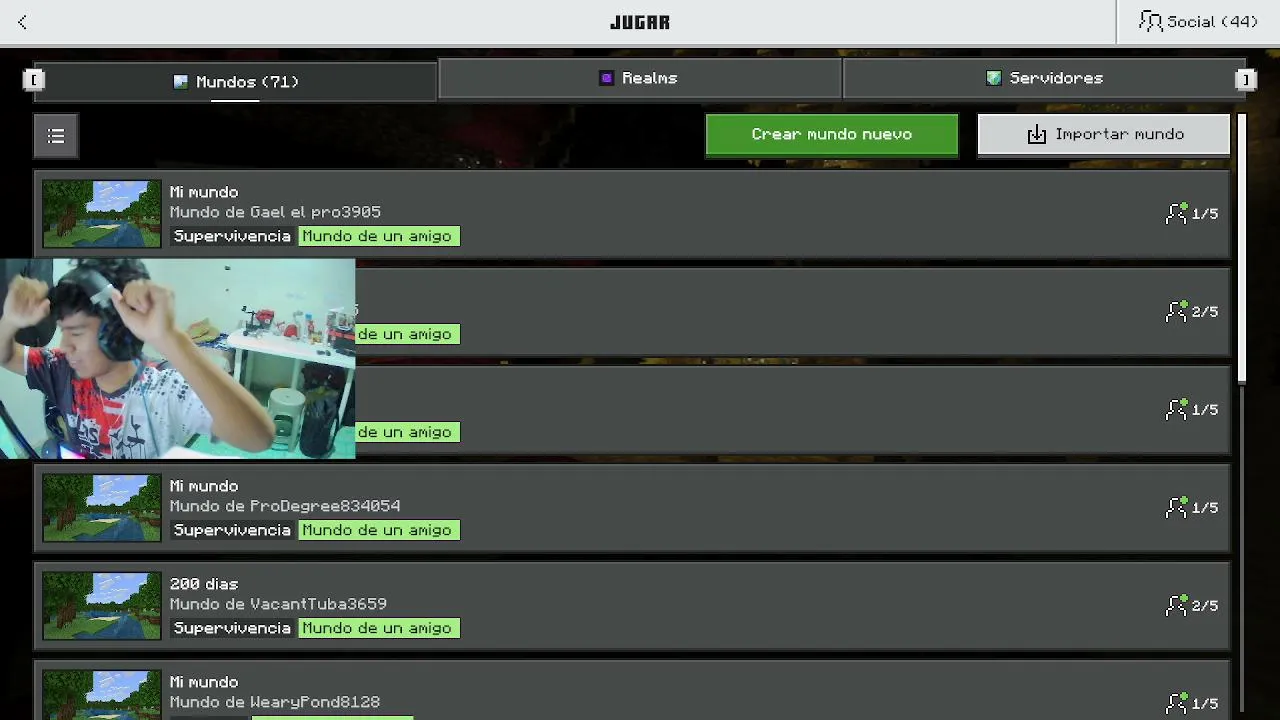The height and width of the screenshot is (720, 1280).
Task: Select the '200 dias' world title
Action: click(204, 584)
